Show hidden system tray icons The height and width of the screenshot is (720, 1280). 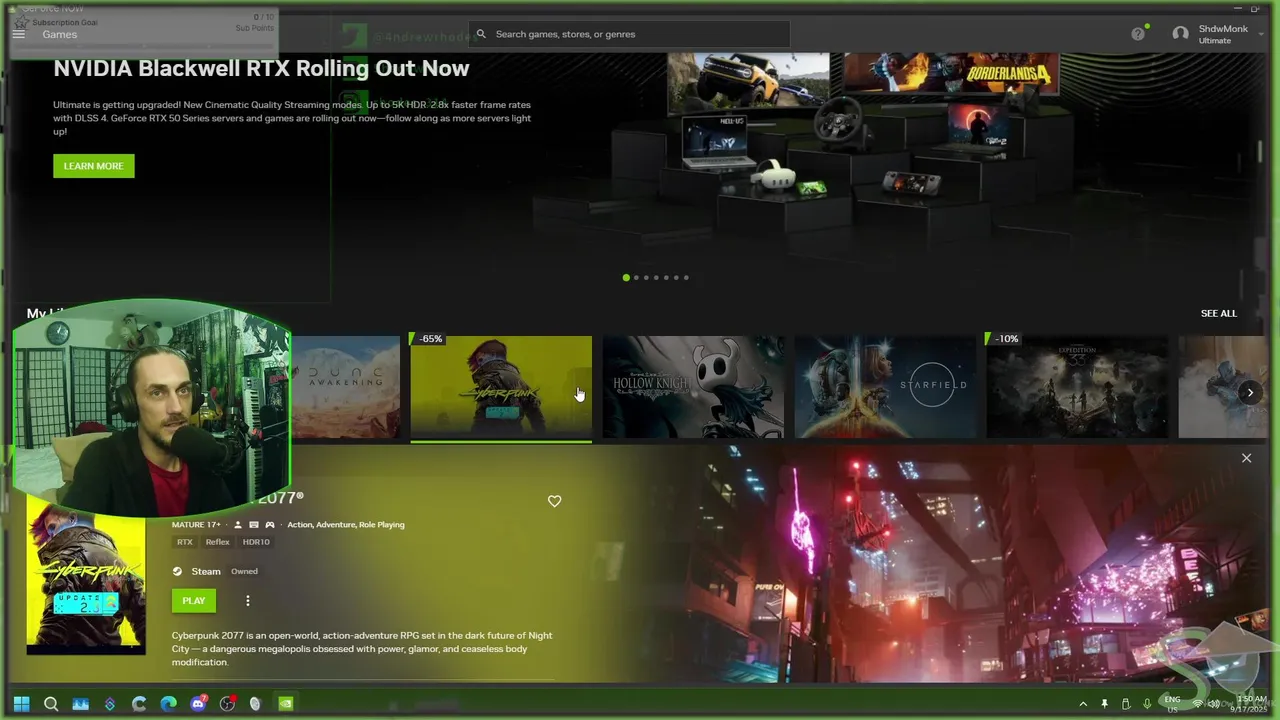pyautogui.click(x=1083, y=704)
